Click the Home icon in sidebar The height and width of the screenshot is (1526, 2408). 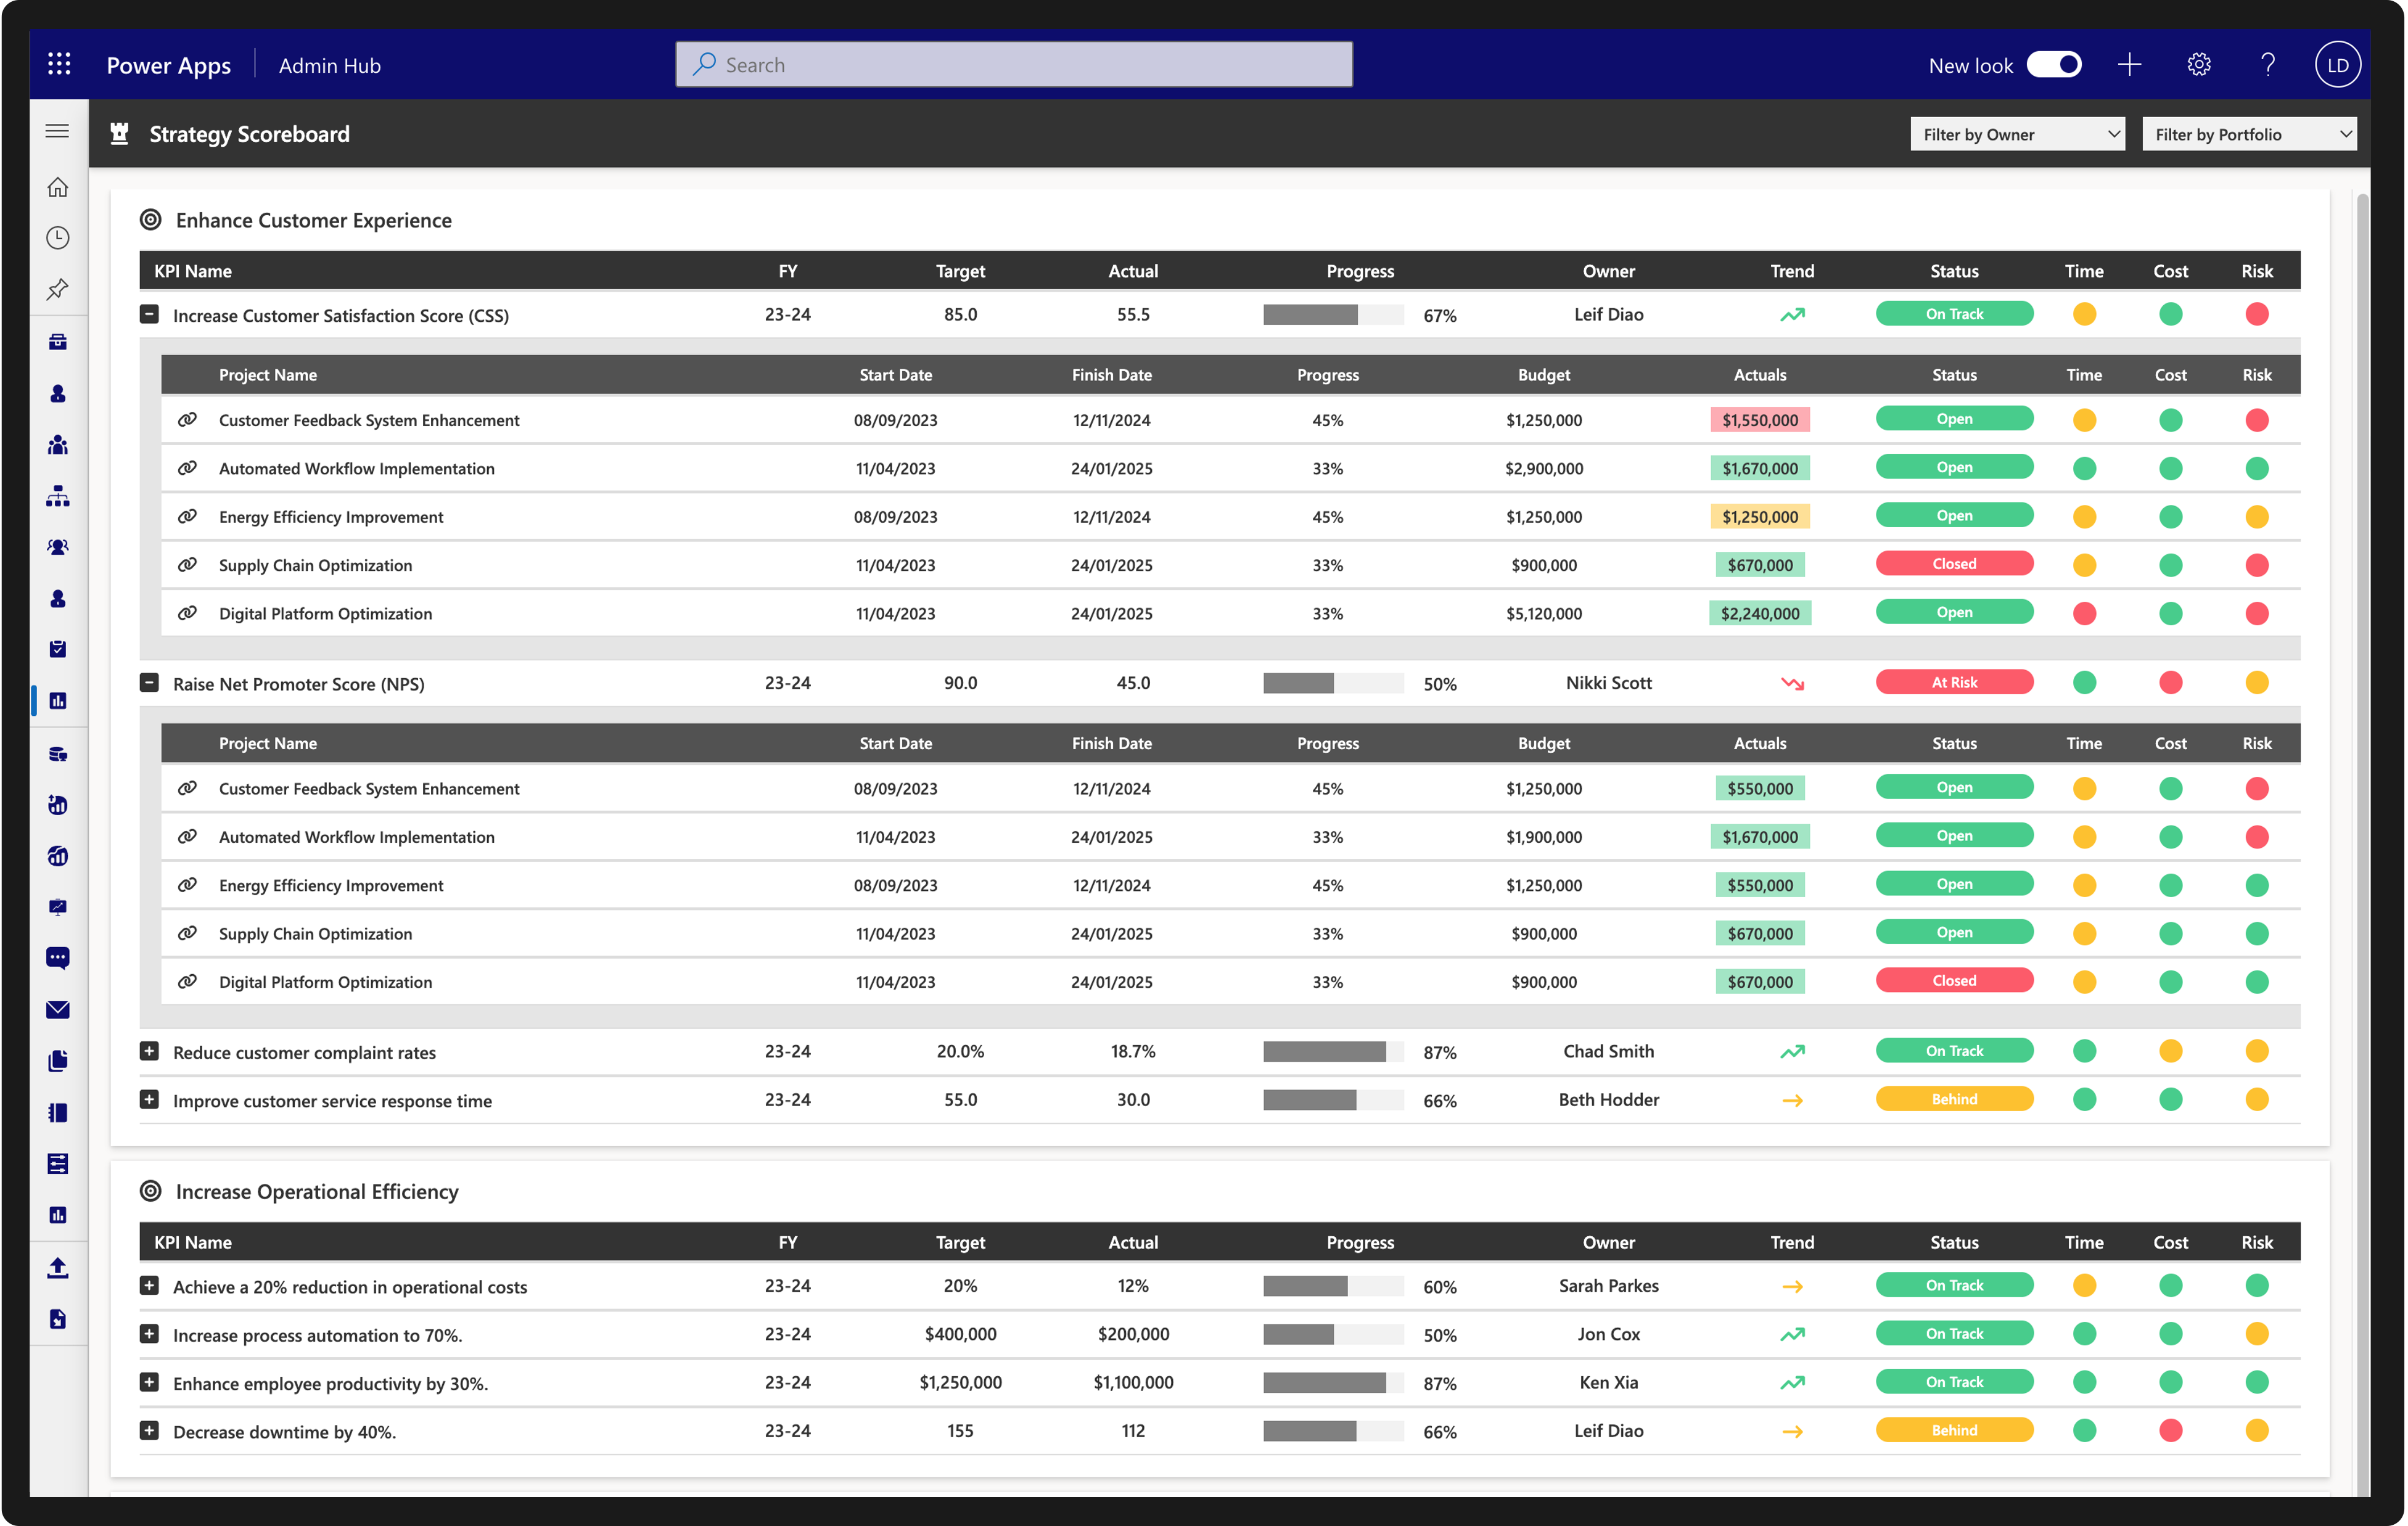click(58, 187)
